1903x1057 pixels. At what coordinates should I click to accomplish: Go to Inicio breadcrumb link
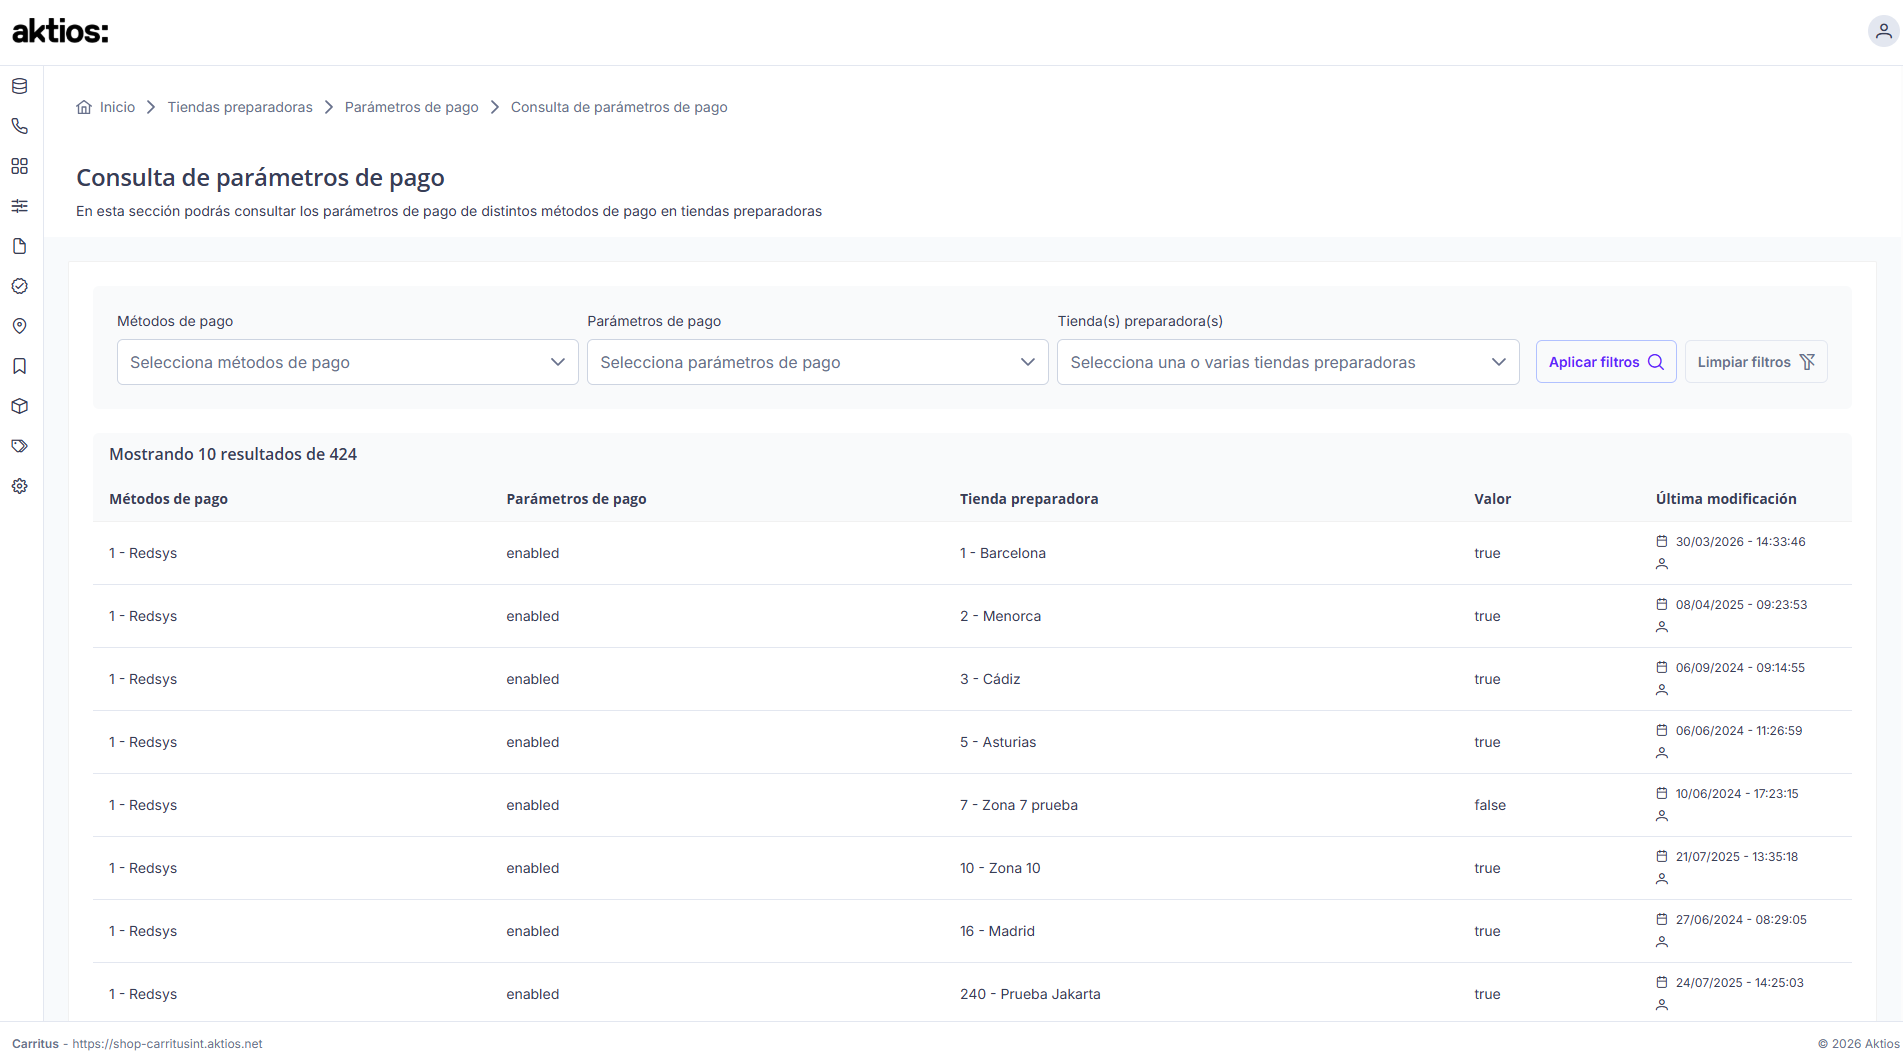(x=117, y=107)
